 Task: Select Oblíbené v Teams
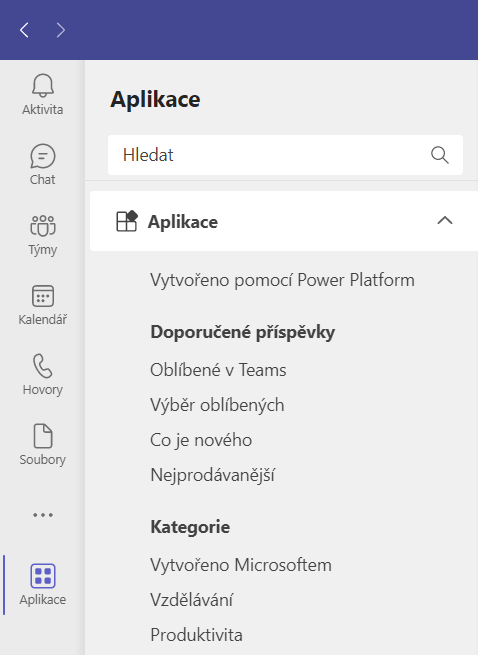(218, 370)
